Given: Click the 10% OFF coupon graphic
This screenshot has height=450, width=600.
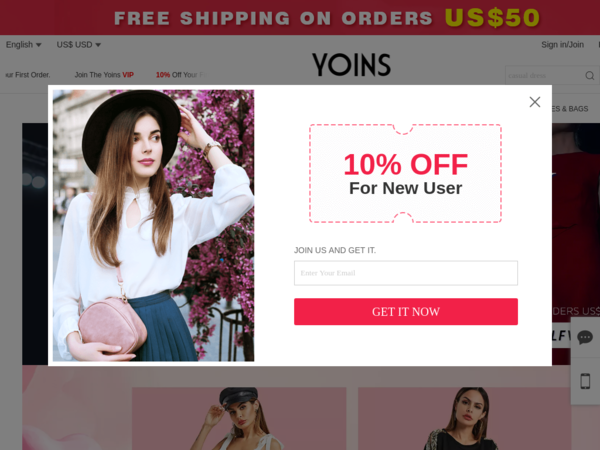Looking at the screenshot, I should tap(405, 173).
